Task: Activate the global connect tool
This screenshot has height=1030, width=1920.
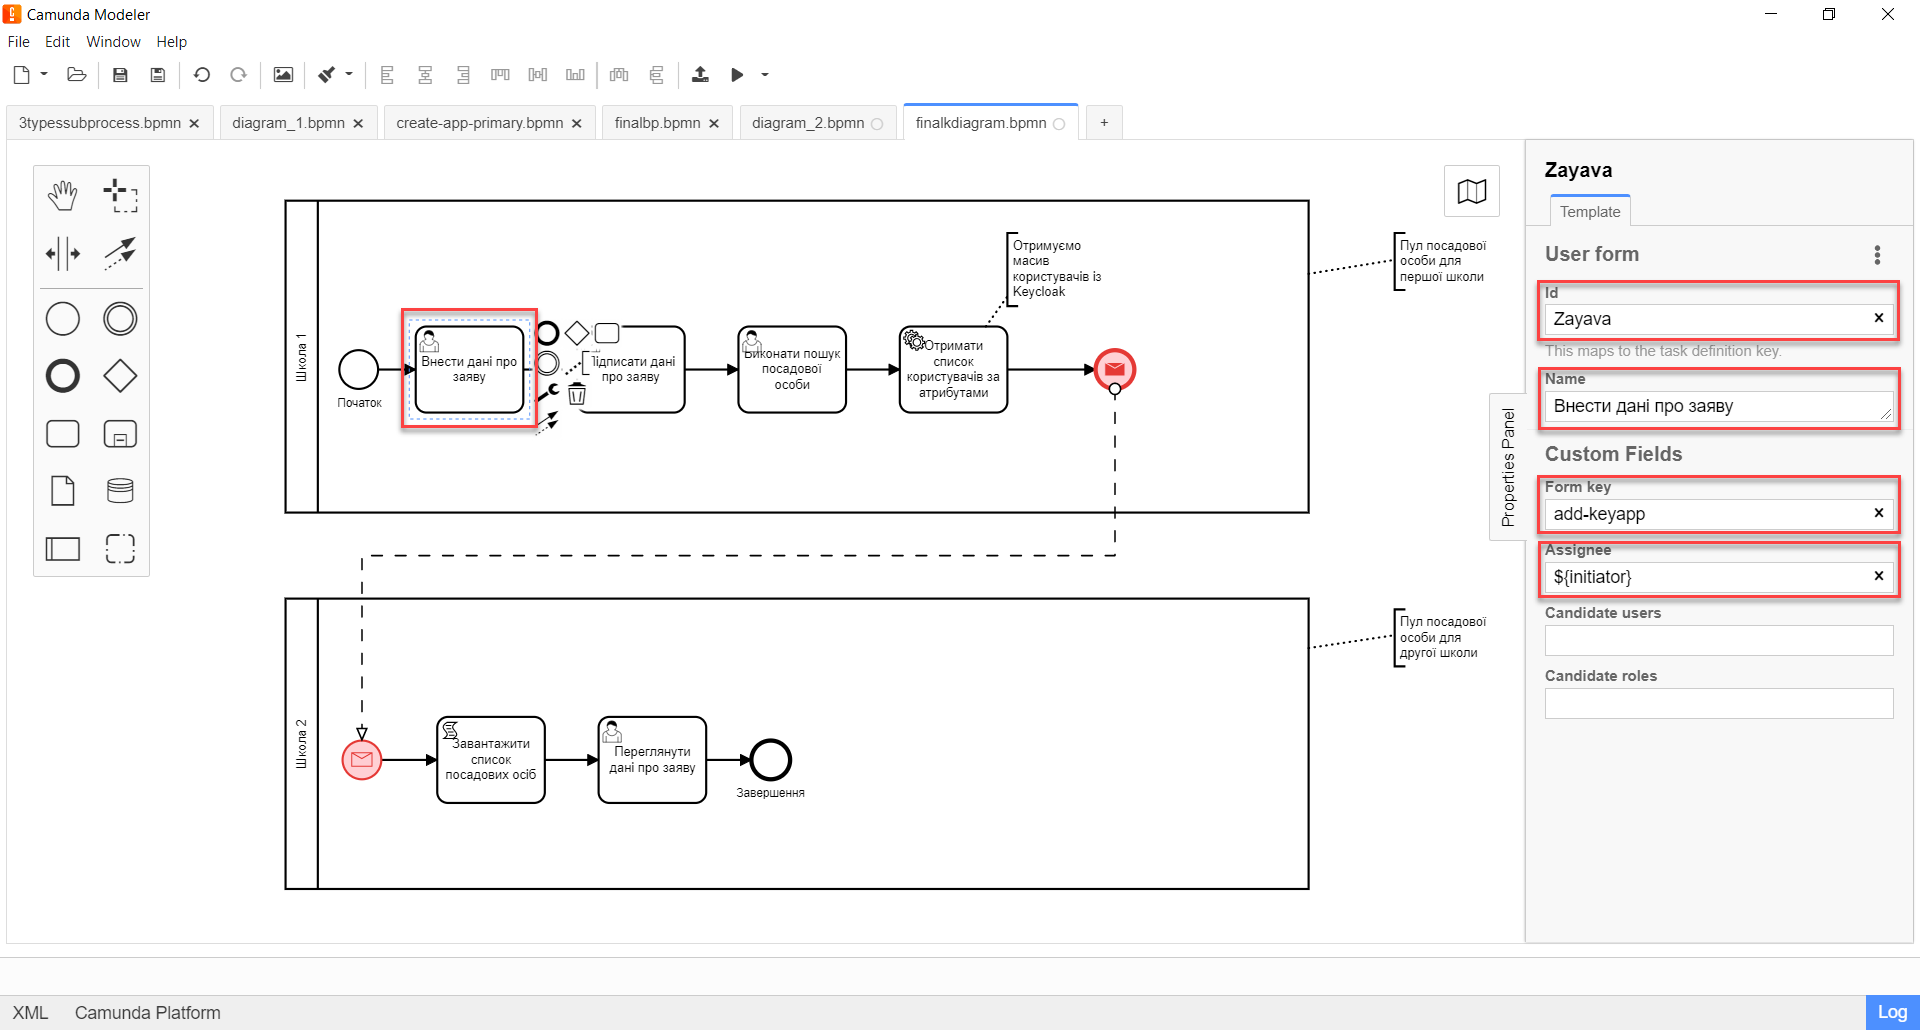Action: [x=120, y=253]
